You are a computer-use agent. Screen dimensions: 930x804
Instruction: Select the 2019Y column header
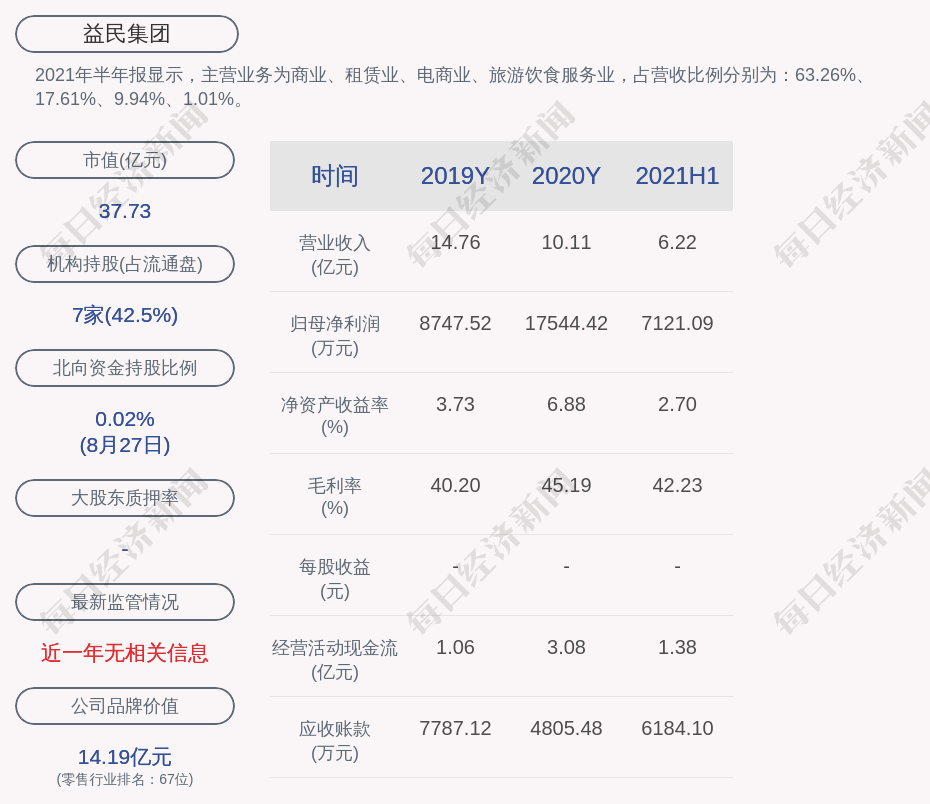point(455,176)
